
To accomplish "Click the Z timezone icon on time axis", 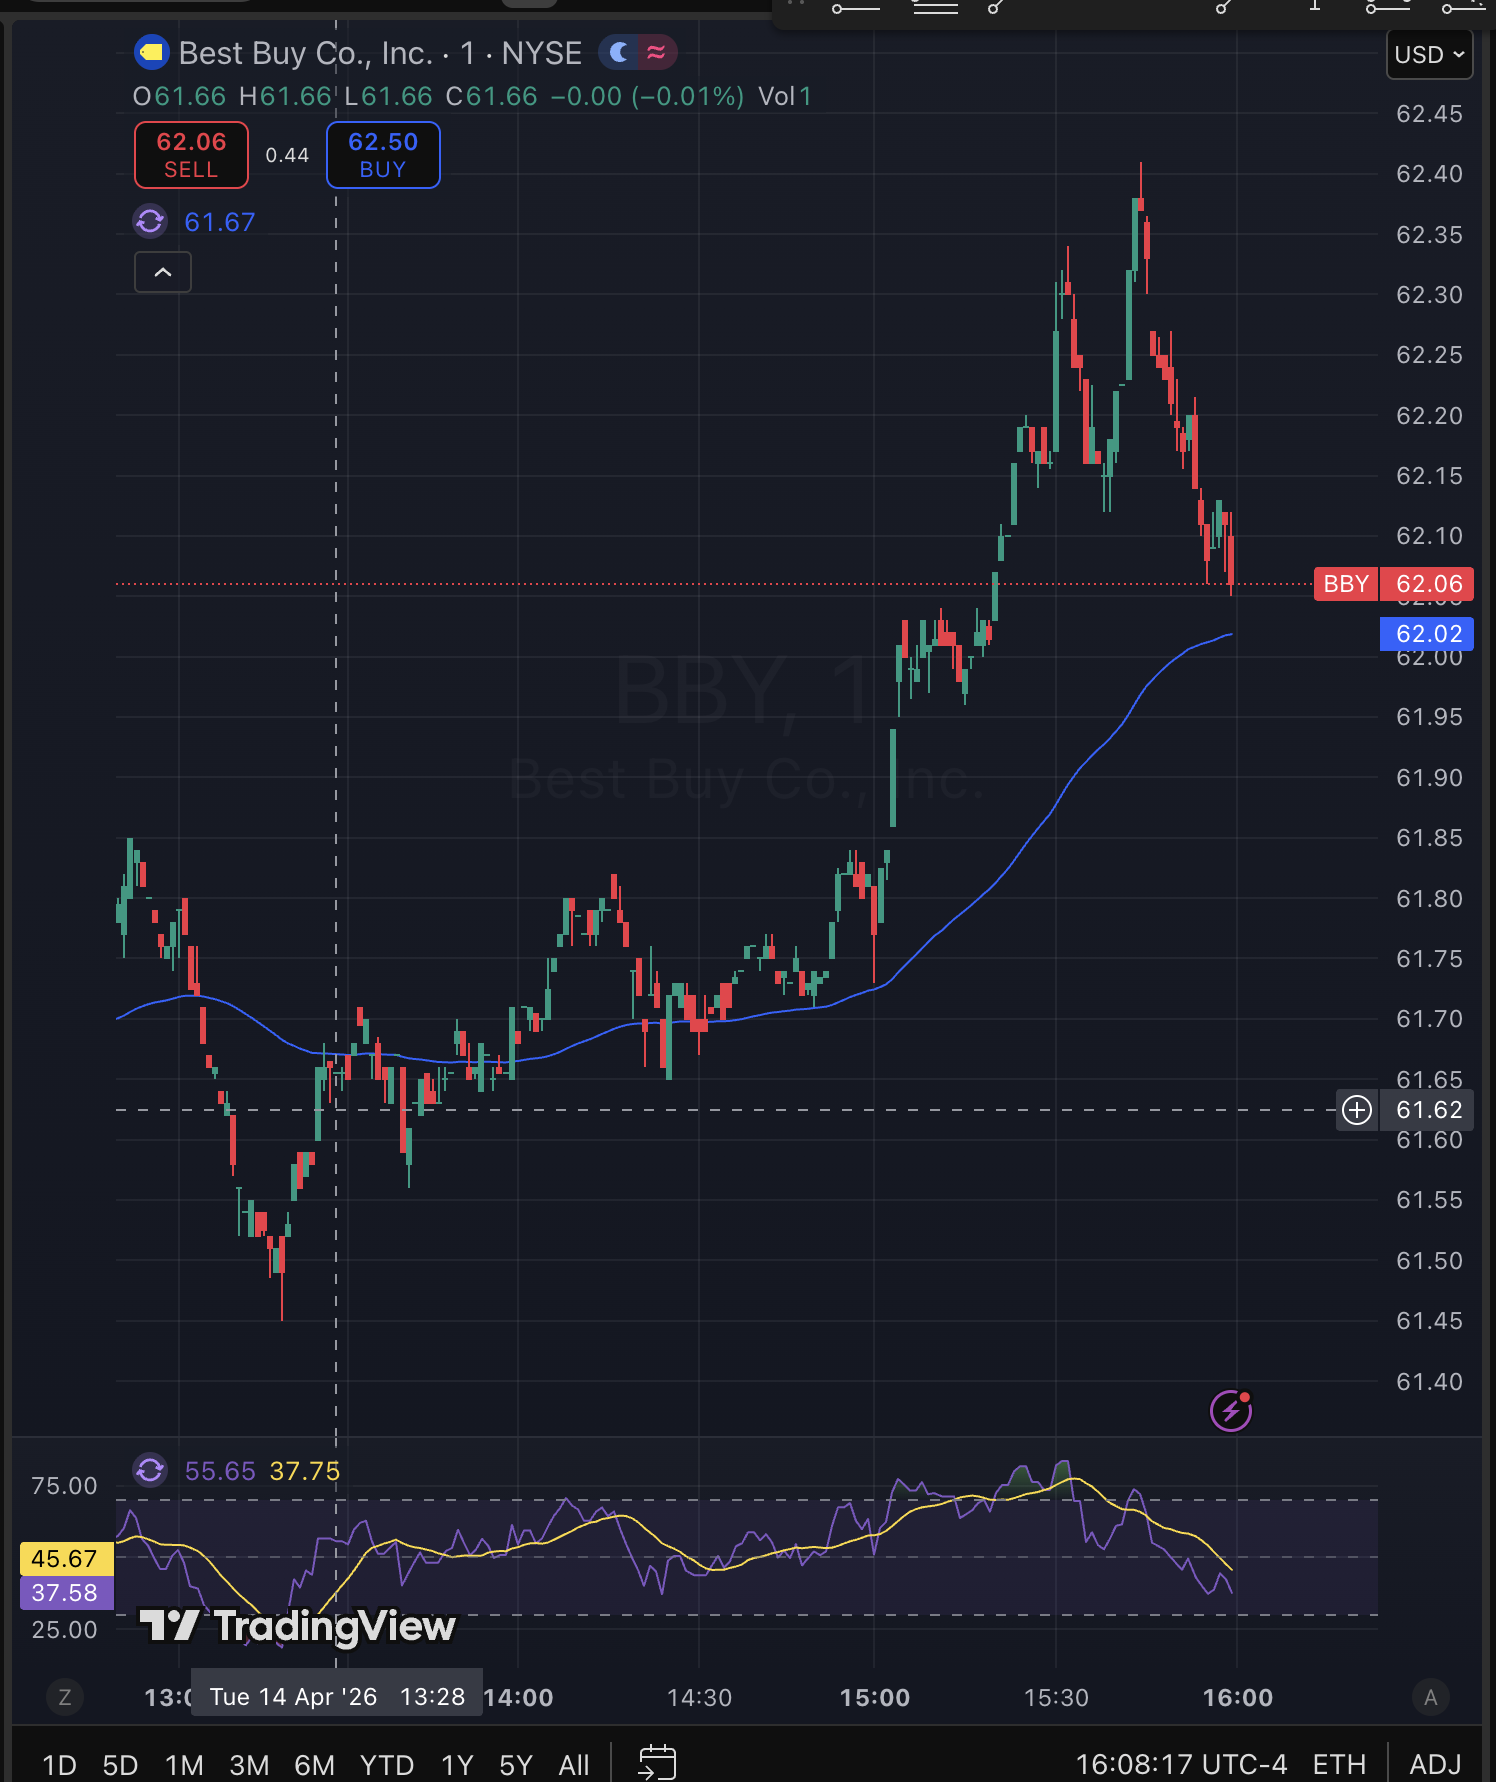I will pyautogui.click(x=65, y=1697).
